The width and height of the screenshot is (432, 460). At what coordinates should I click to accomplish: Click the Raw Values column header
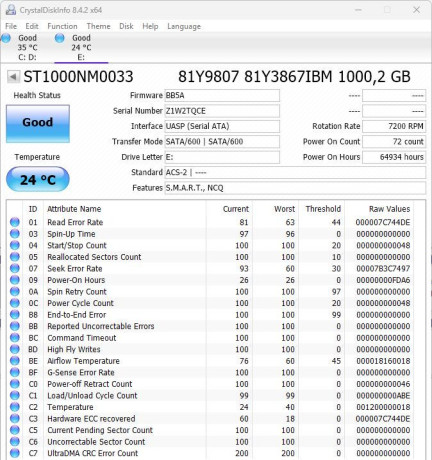[389, 209]
